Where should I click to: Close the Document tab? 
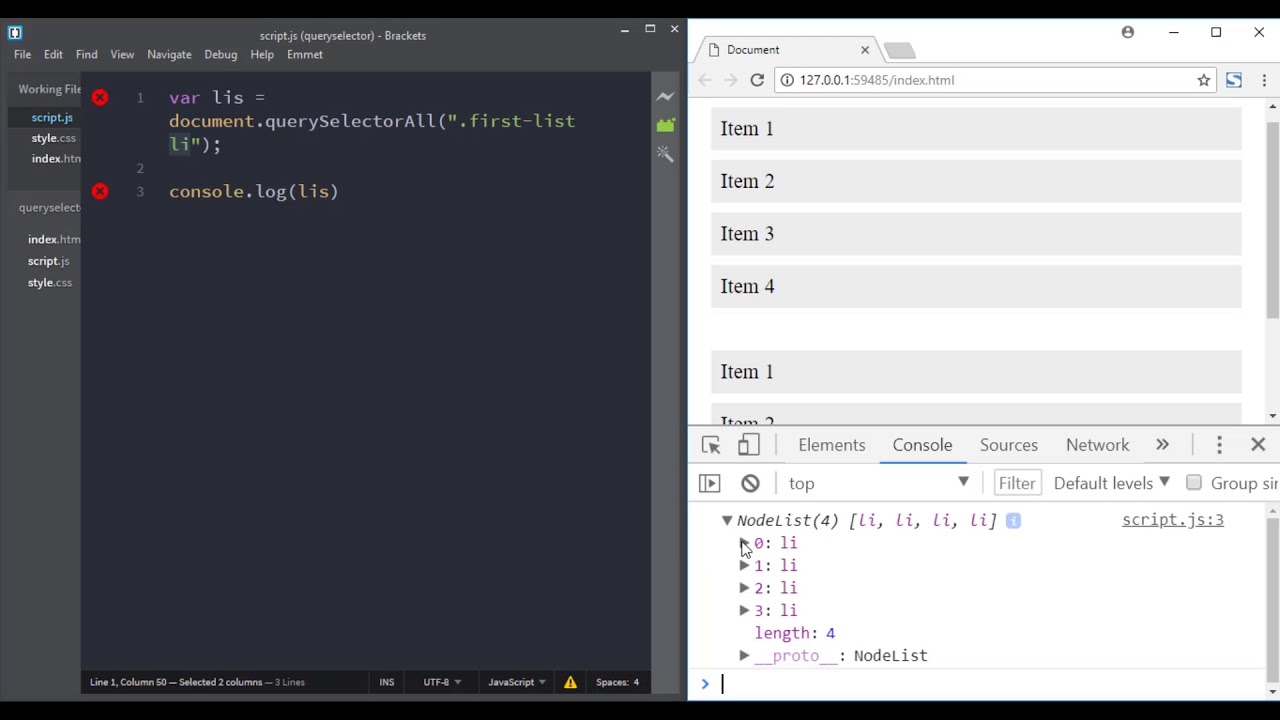(865, 49)
